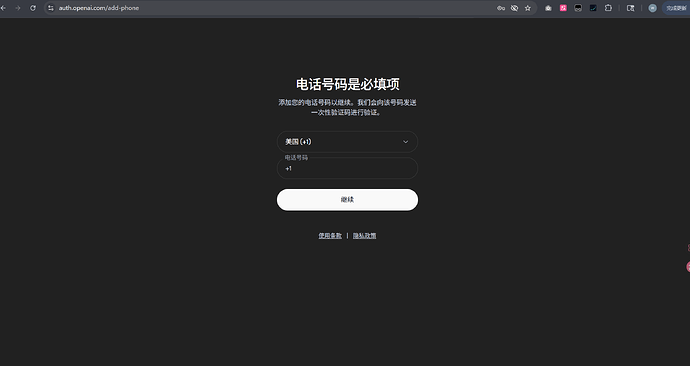Click the white 继续 continue button
690x366 pixels.
click(x=347, y=200)
